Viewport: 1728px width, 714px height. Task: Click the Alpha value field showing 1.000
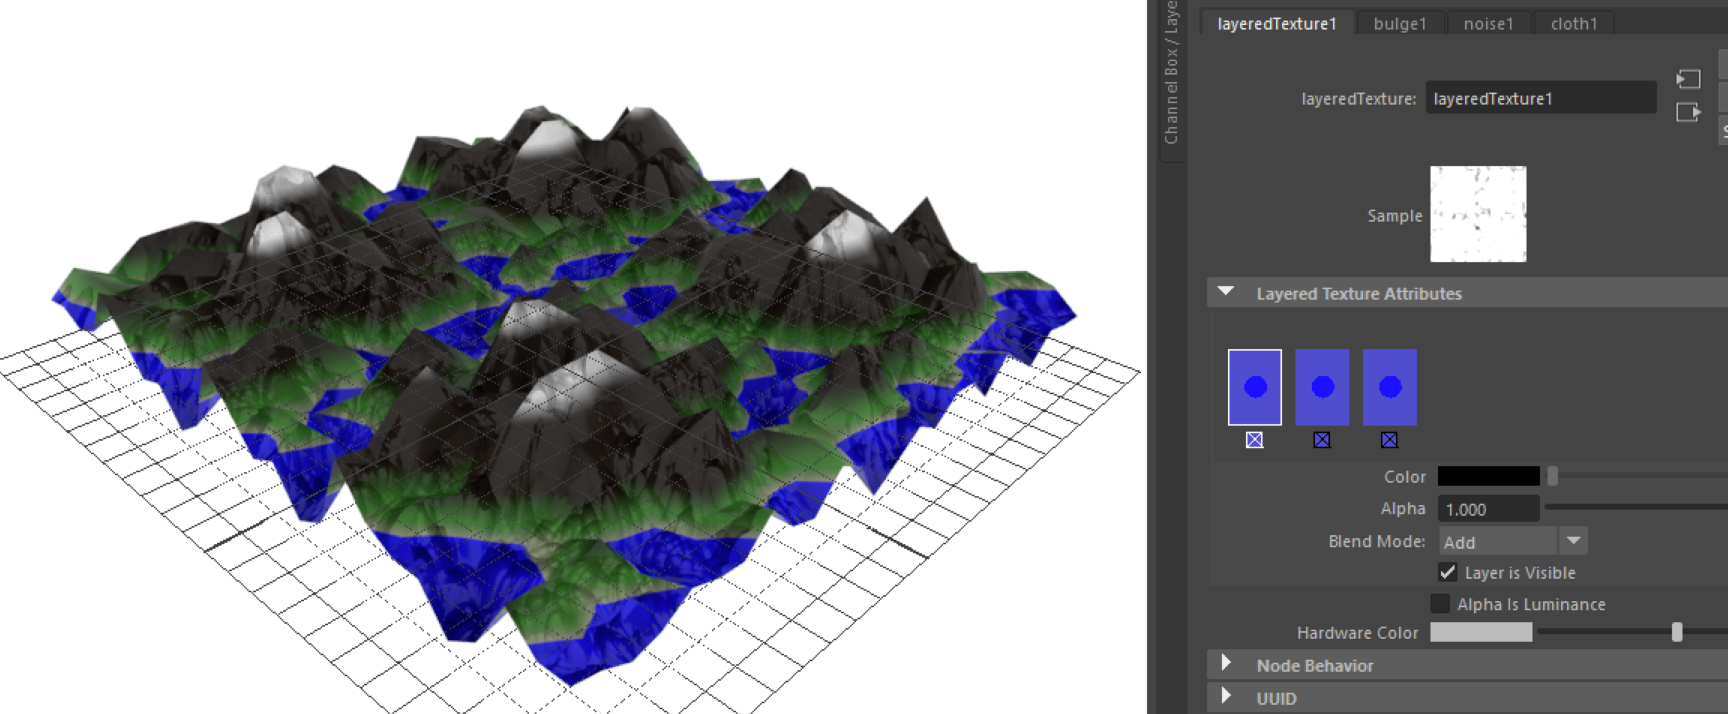coord(1488,509)
